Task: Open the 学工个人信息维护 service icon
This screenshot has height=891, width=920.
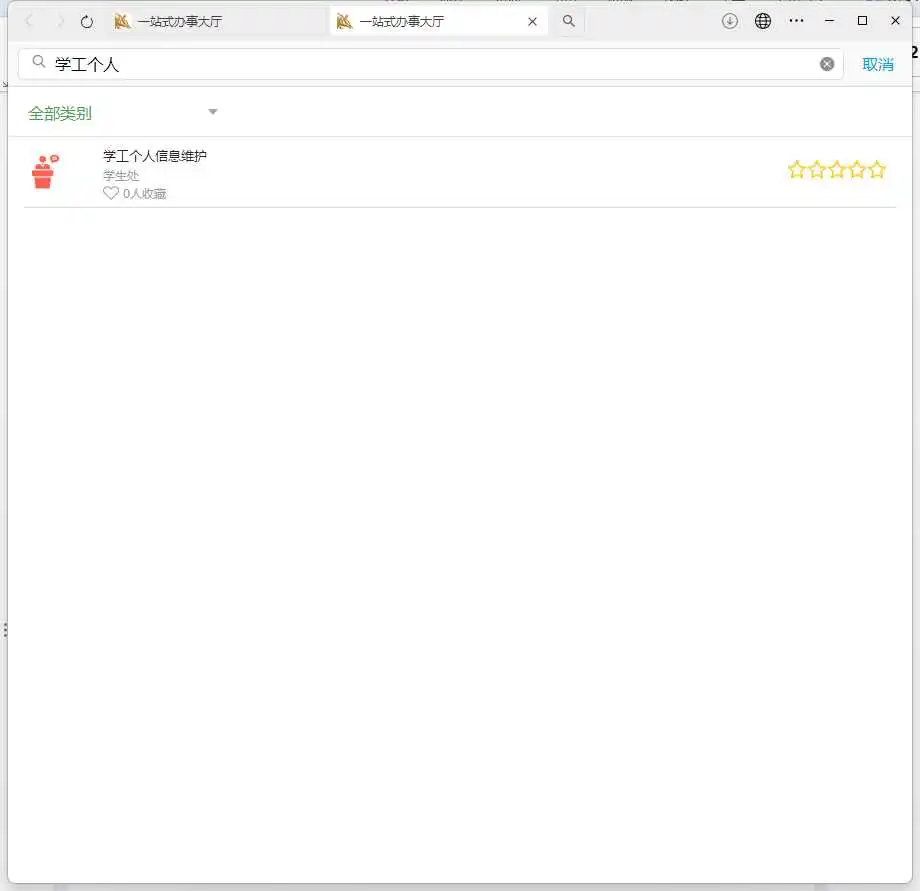Action: 45,171
